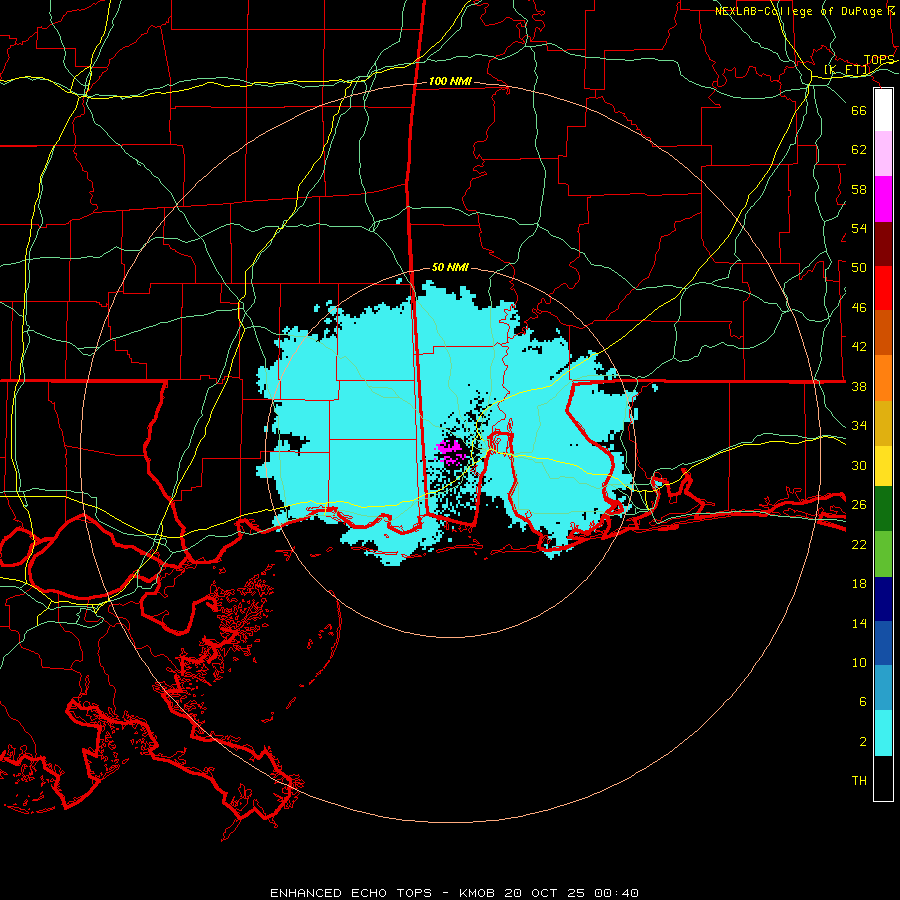Click the black TH legend swatch

pos(883,778)
